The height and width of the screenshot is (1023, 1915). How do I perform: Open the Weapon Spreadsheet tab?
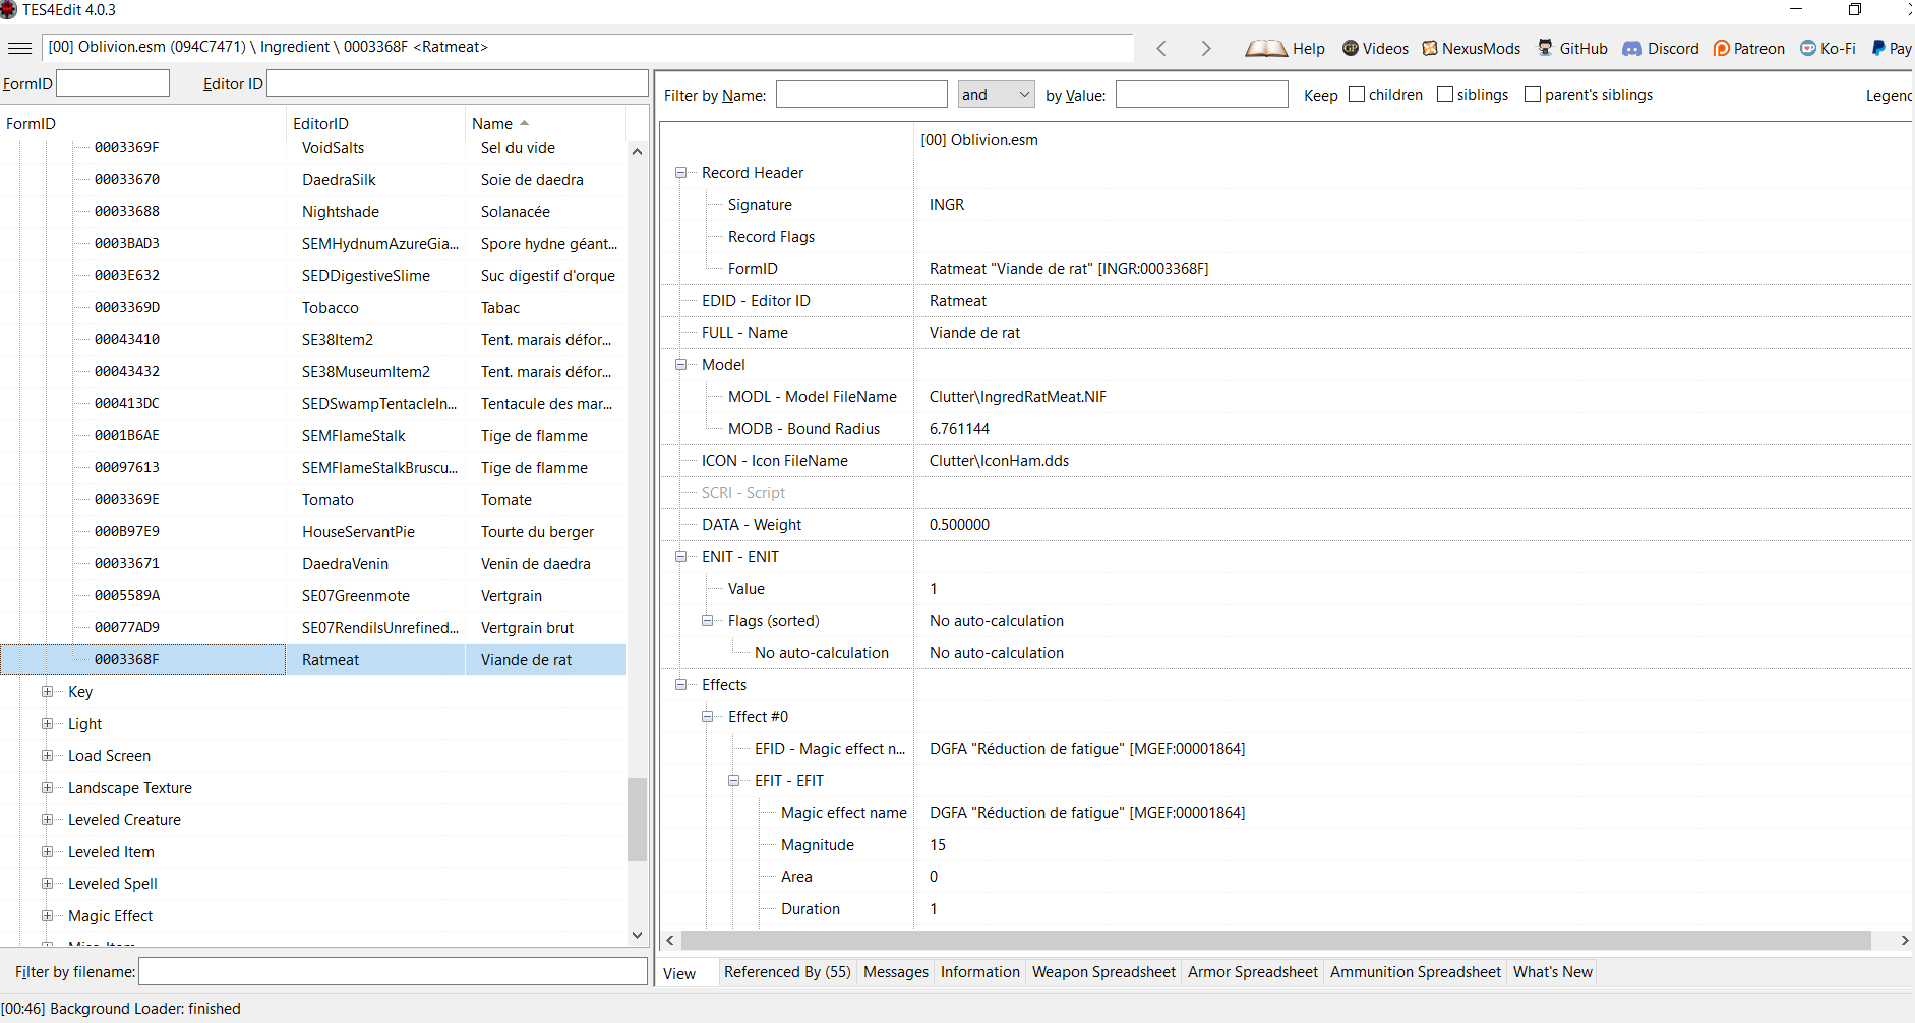(x=1104, y=972)
